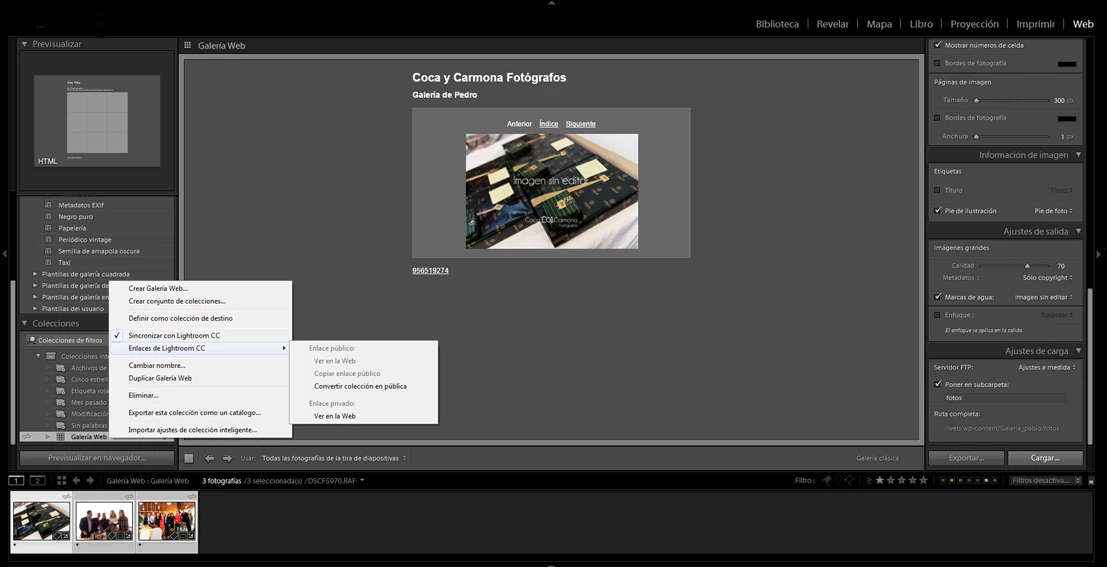
Task: Select the Mes pasado smart collection icon
Action: point(61,402)
